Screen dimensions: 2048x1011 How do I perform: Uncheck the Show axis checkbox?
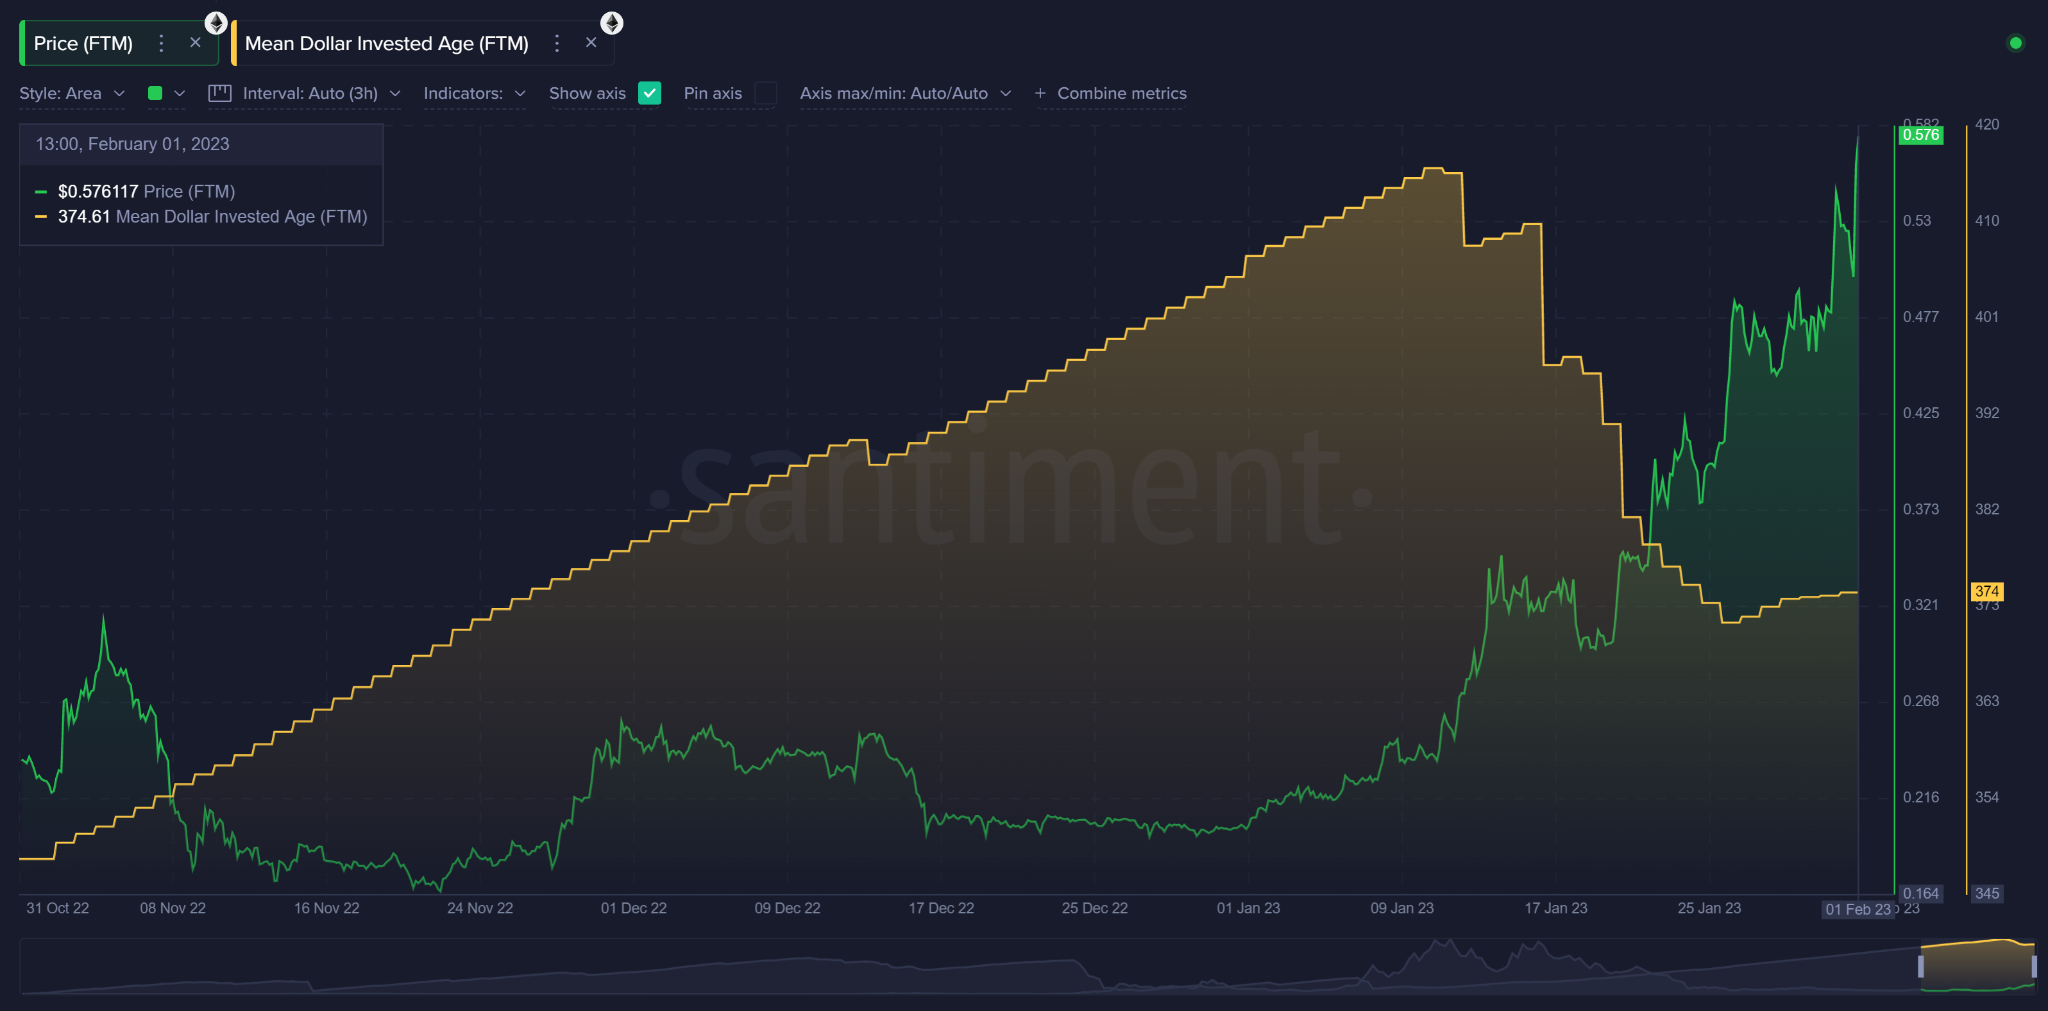point(650,93)
